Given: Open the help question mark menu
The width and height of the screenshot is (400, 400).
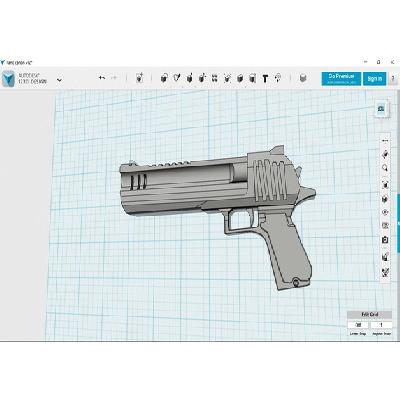Looking at the screenshot, I should pyautogui.click(x=394, y=79).
